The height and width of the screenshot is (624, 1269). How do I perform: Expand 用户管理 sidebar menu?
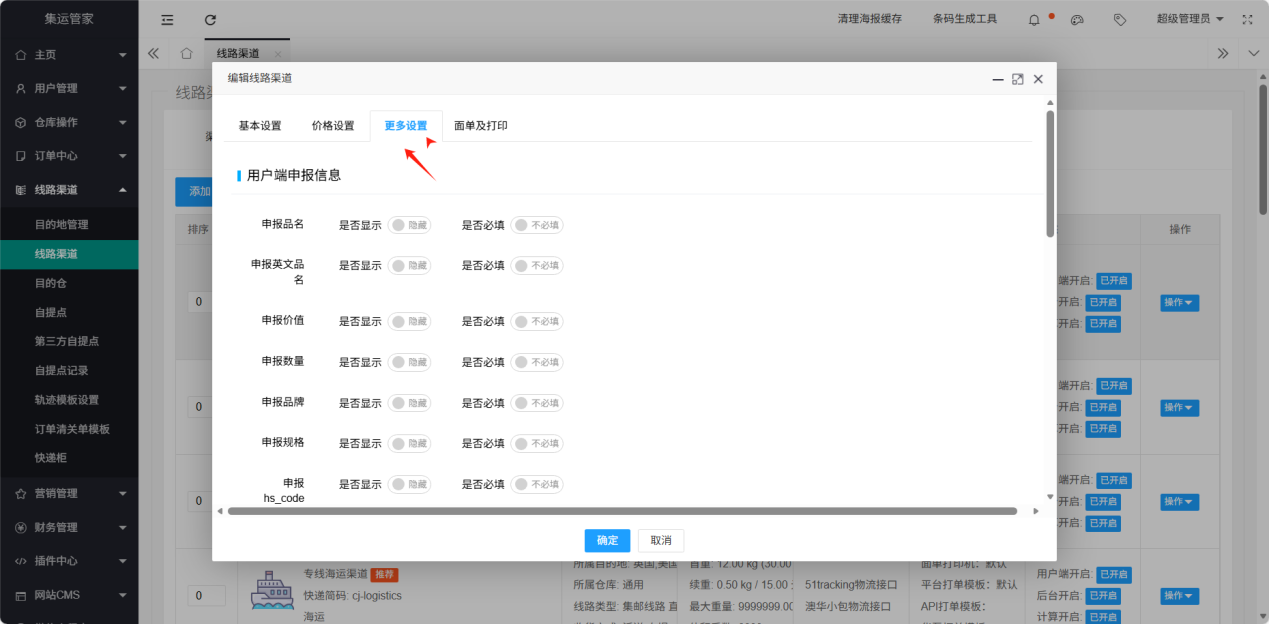coord(69,88)
